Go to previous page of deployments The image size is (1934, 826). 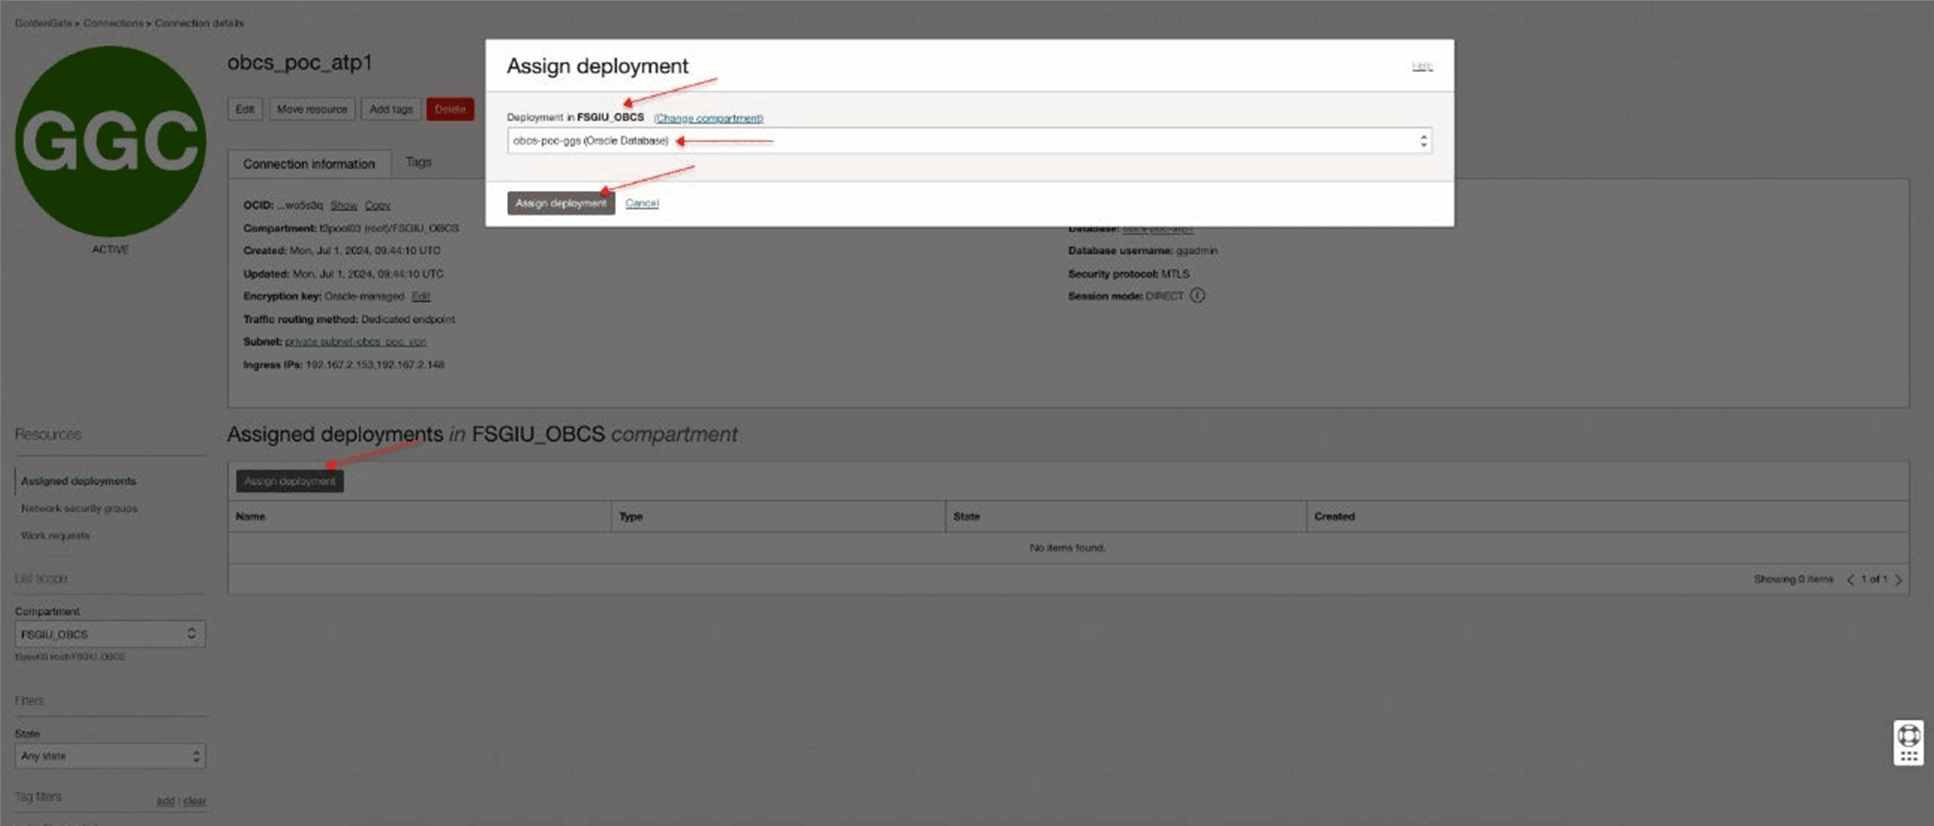[1850, 580]
